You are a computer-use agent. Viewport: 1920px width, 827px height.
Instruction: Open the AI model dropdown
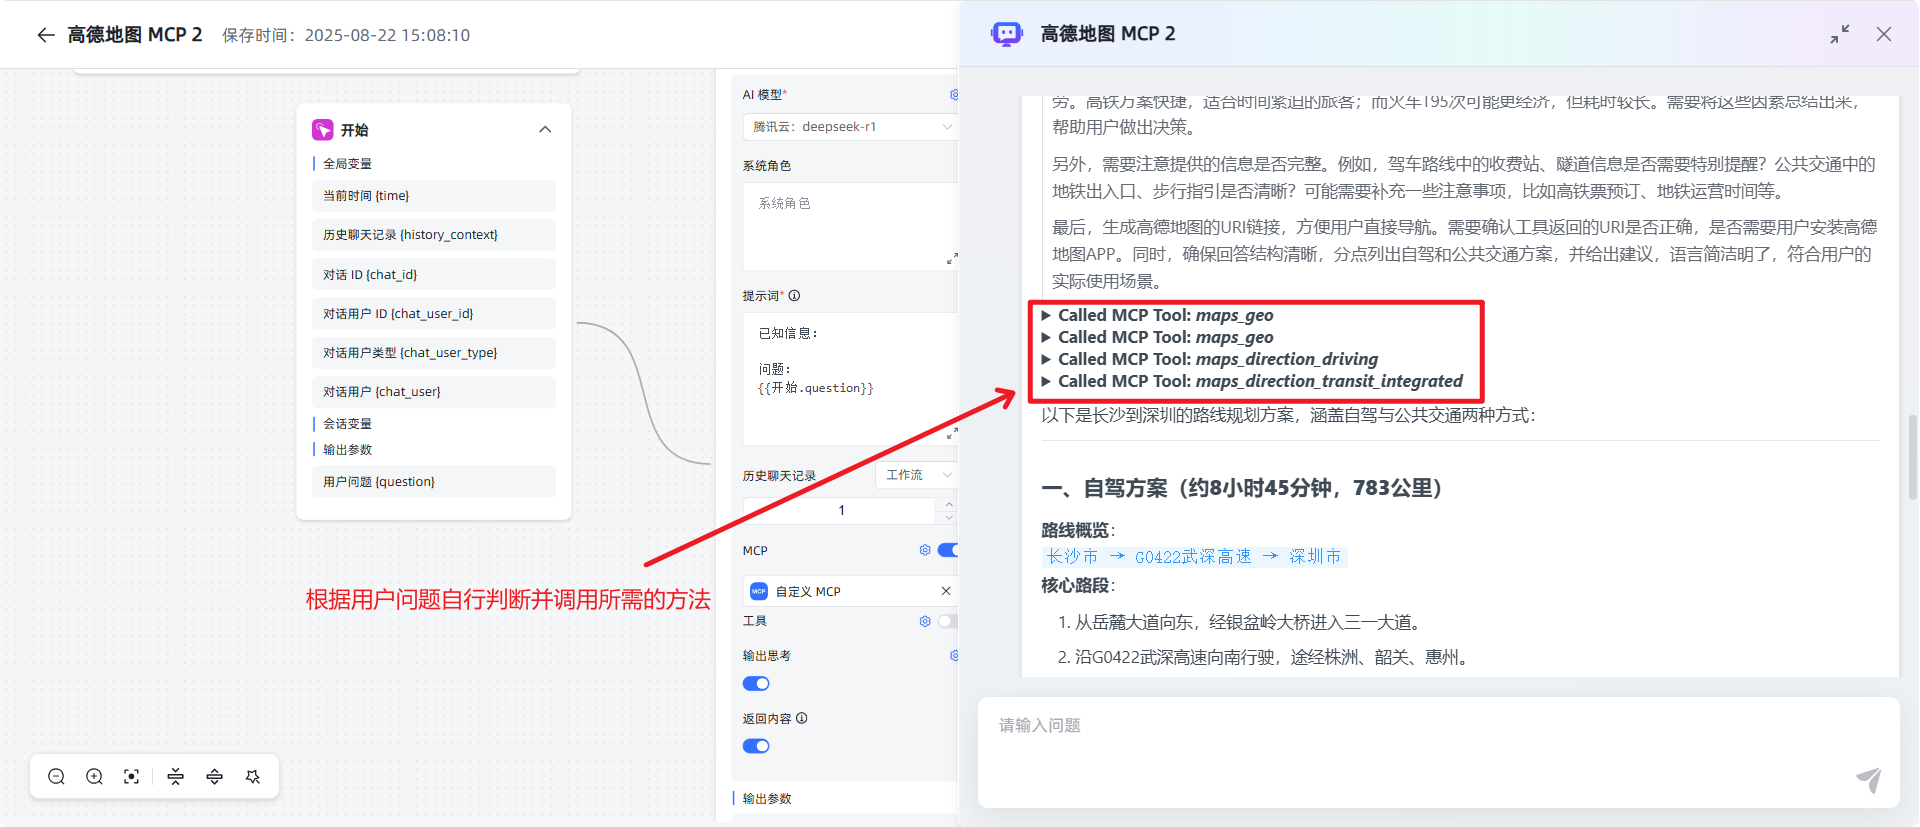coord(851,127)
